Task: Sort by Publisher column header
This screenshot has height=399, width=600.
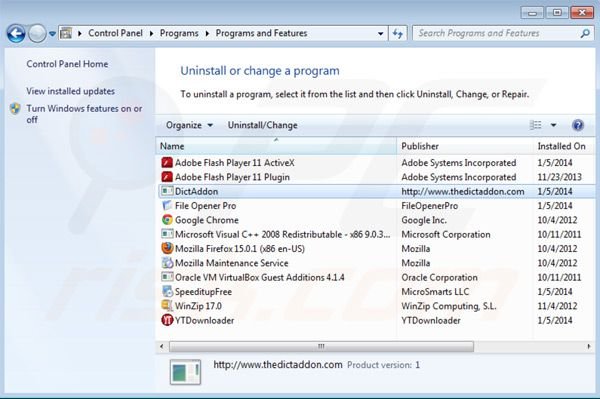Action: (x=465, y=146)
